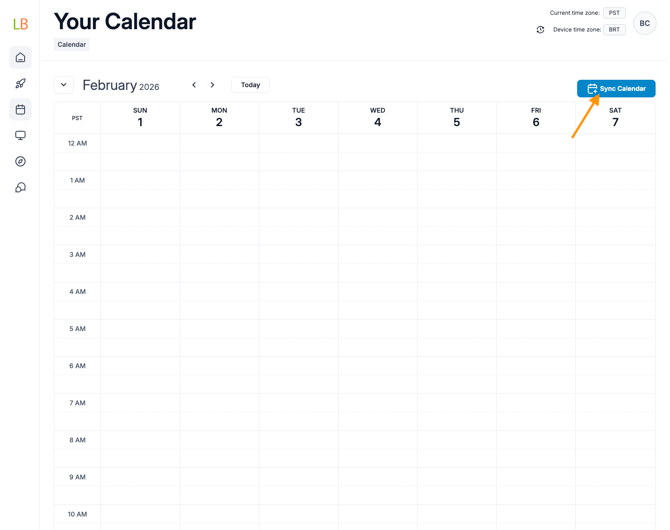Click the time zone switch icon

coord(541,30)
